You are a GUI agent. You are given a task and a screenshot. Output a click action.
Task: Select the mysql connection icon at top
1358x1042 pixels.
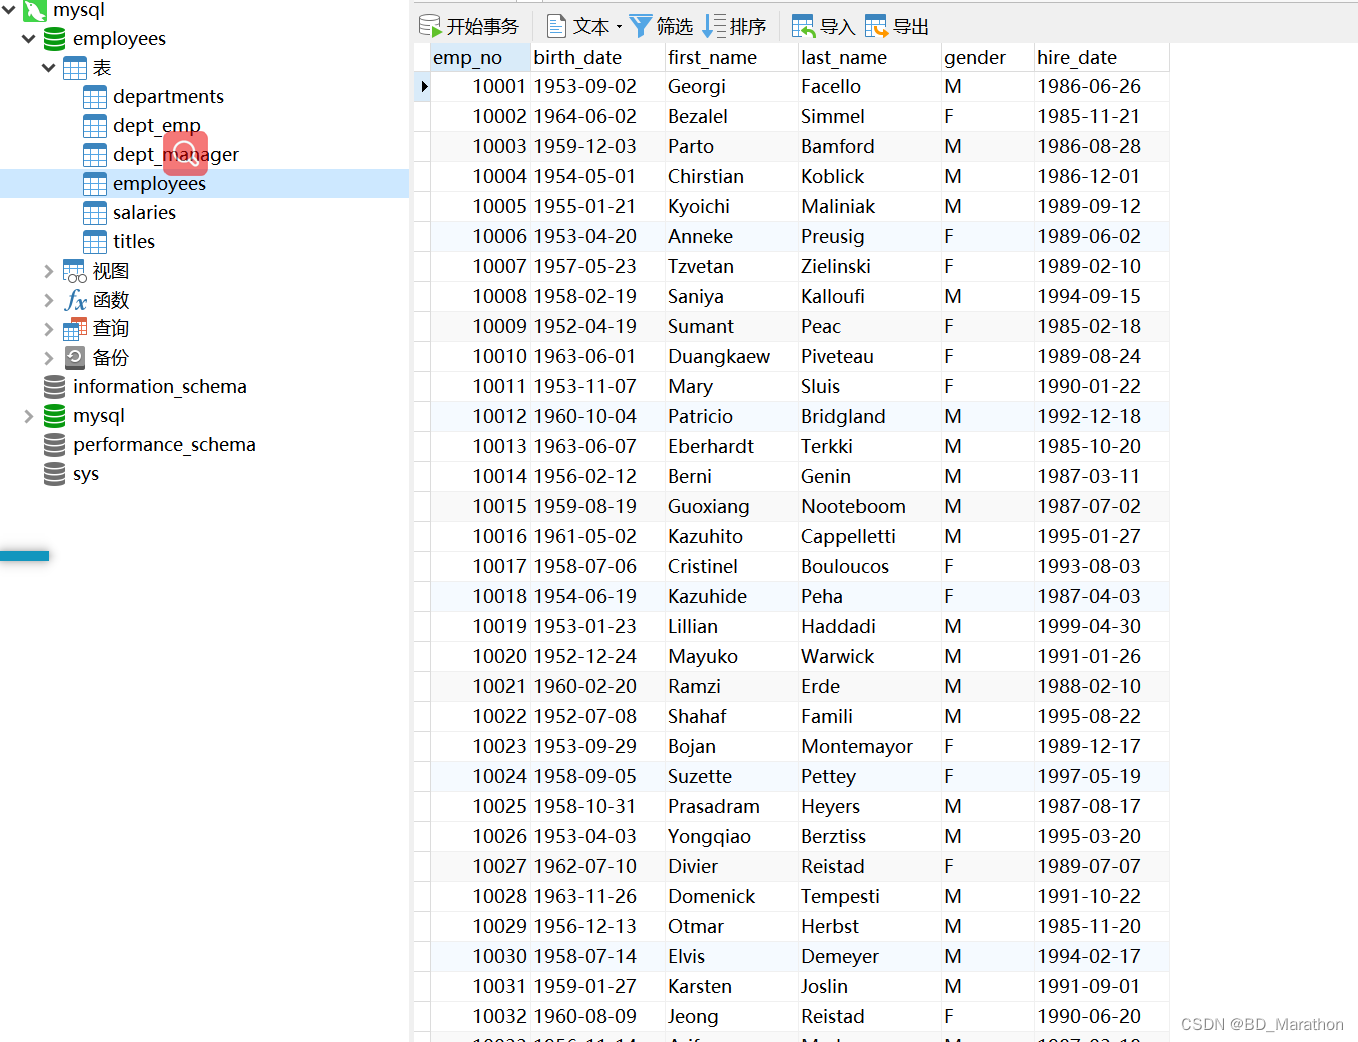[x=35, y=10]
